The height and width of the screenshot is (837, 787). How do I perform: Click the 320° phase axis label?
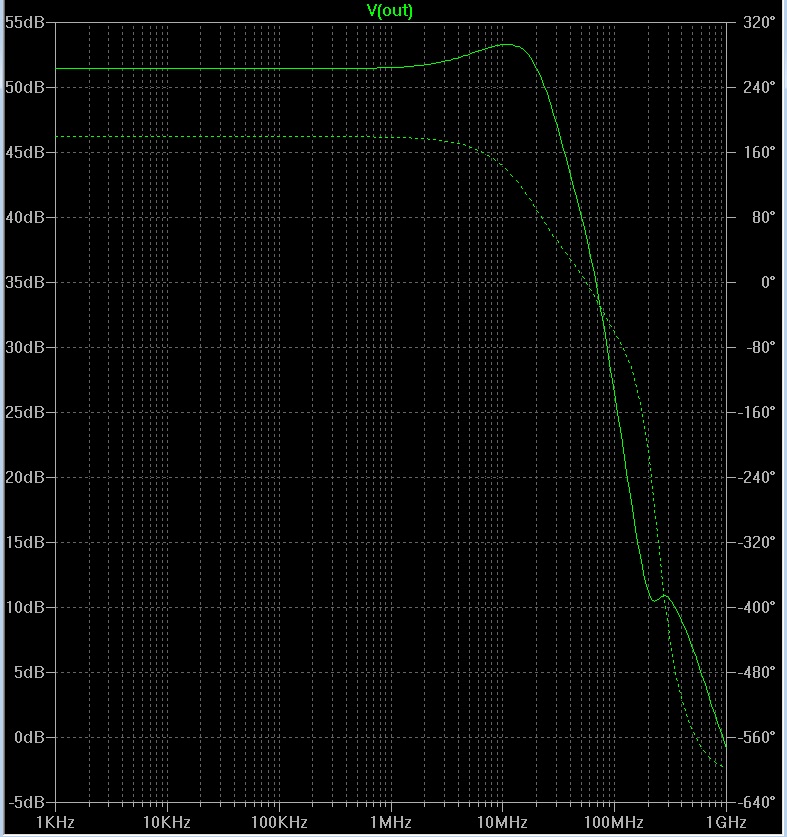click(759, 22)
